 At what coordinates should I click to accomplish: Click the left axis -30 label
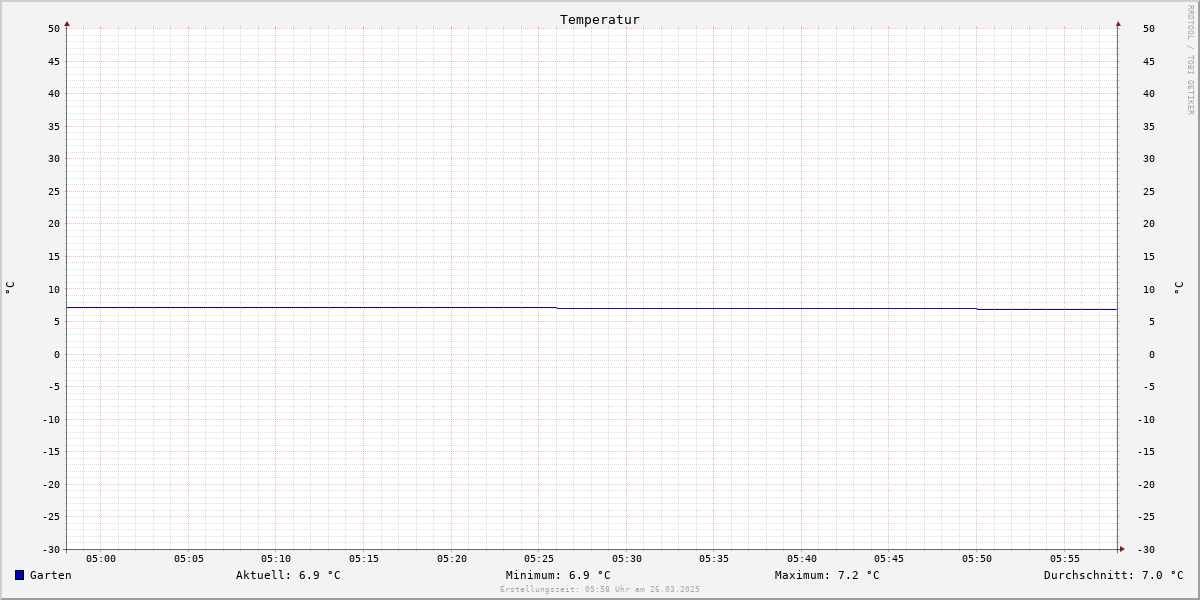click(51, 549)
